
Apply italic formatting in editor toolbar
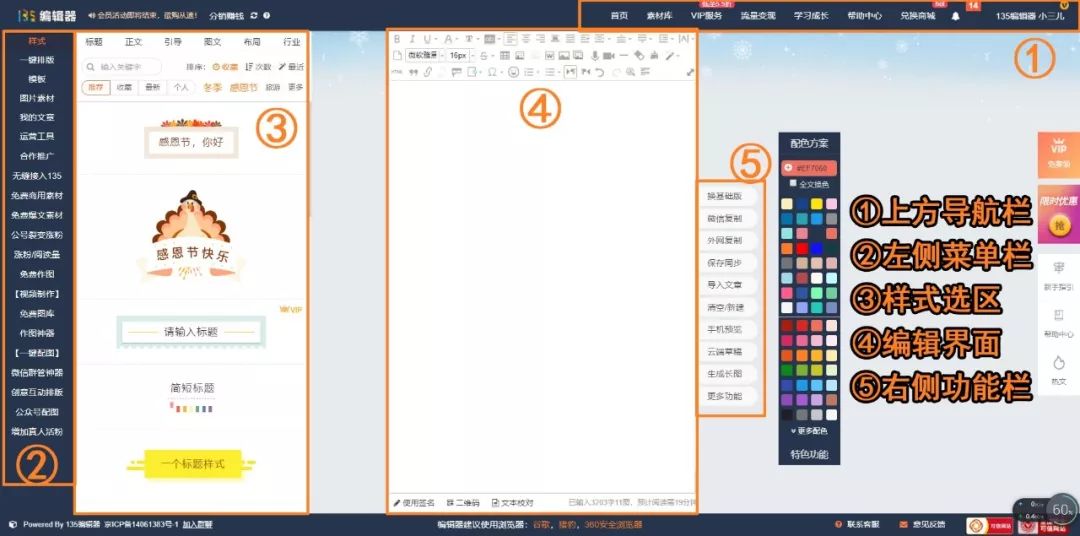[413, 39]
